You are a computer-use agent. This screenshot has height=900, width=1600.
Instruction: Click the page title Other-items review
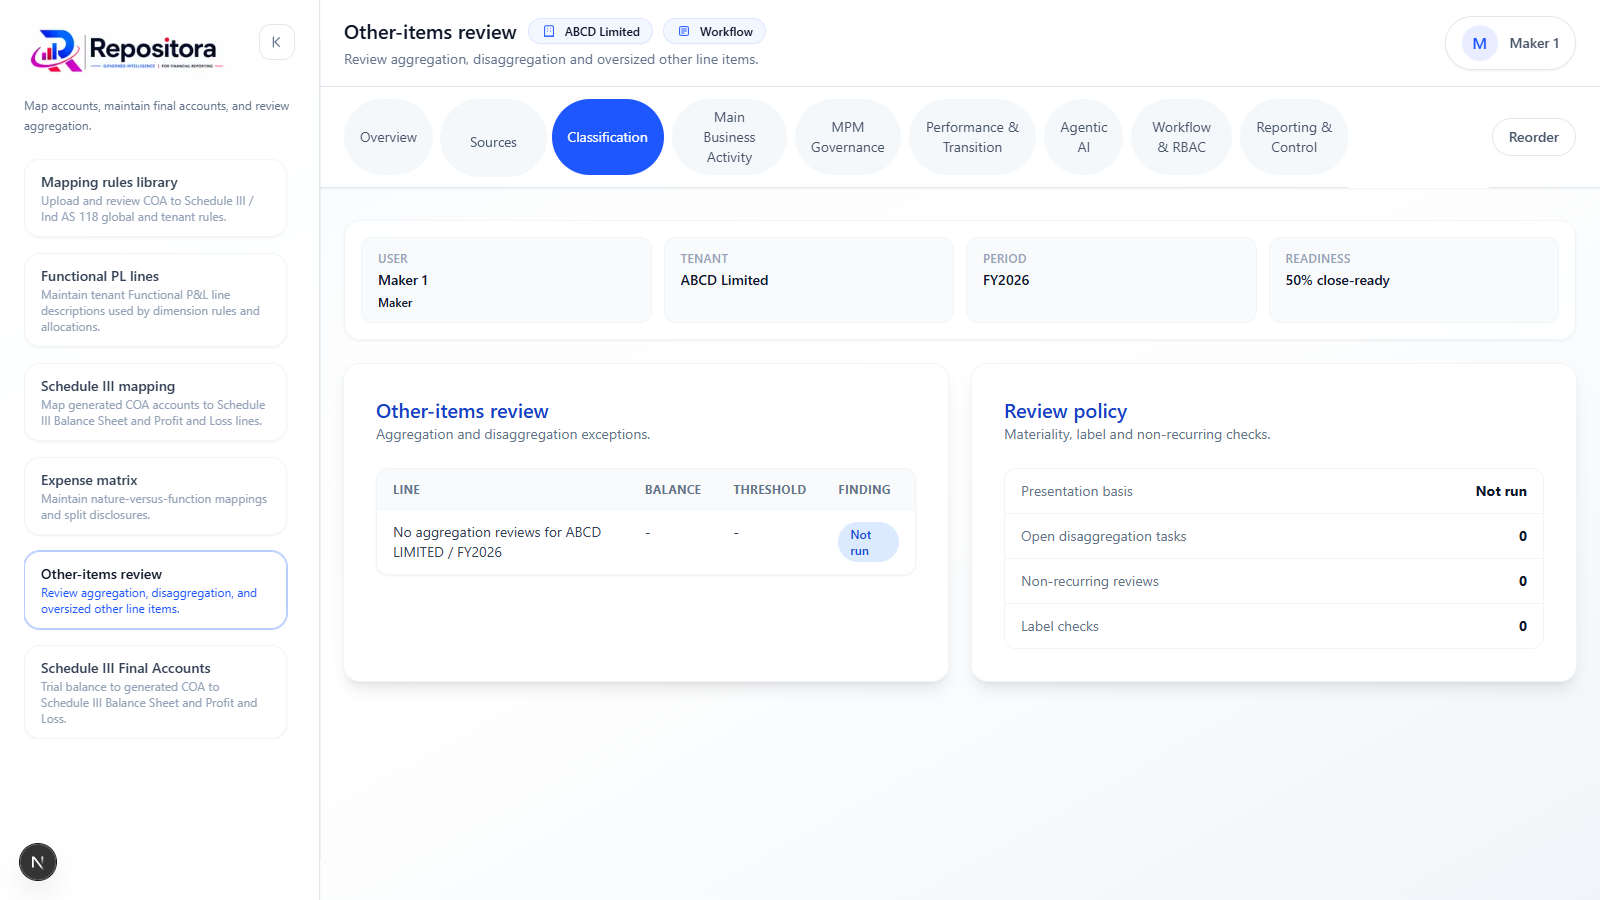[430, 32]
